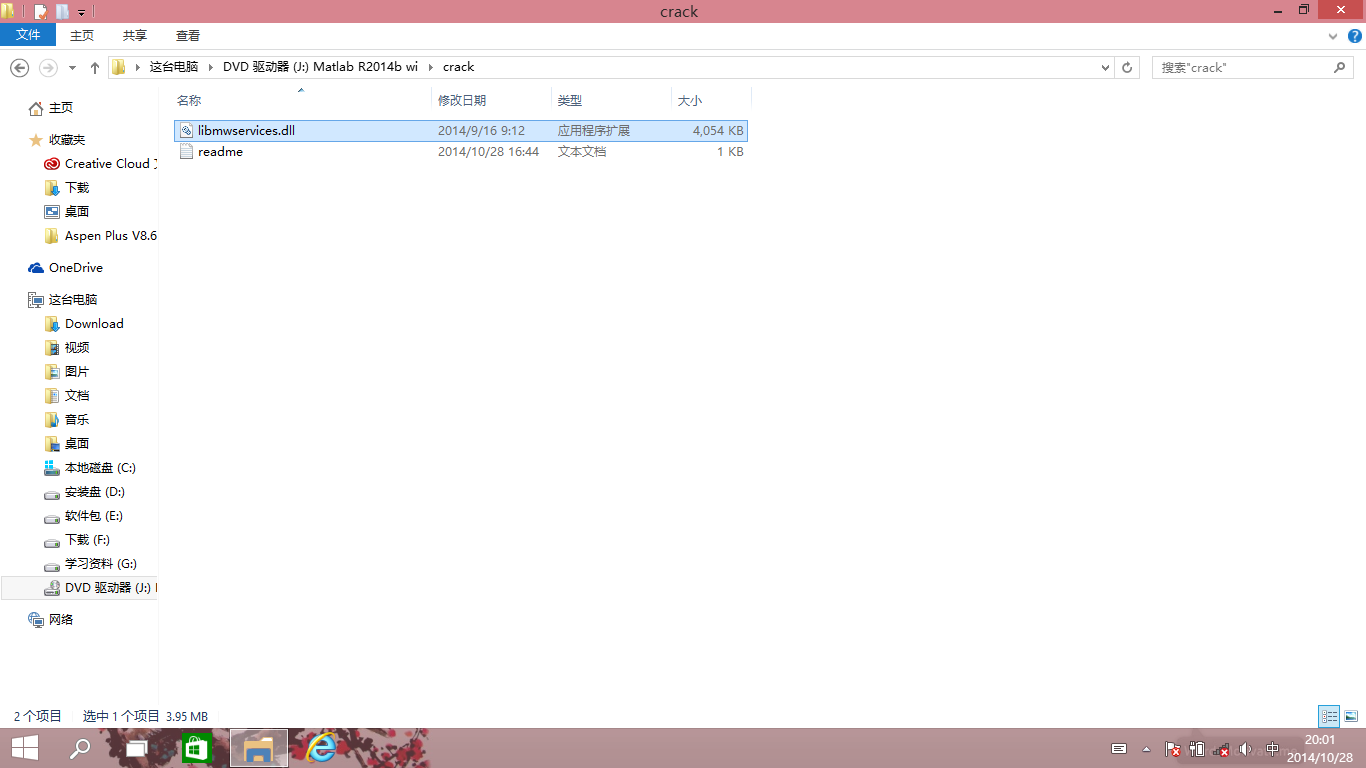
Task: Open the recent locations dropdown
Action: (72, 68)
